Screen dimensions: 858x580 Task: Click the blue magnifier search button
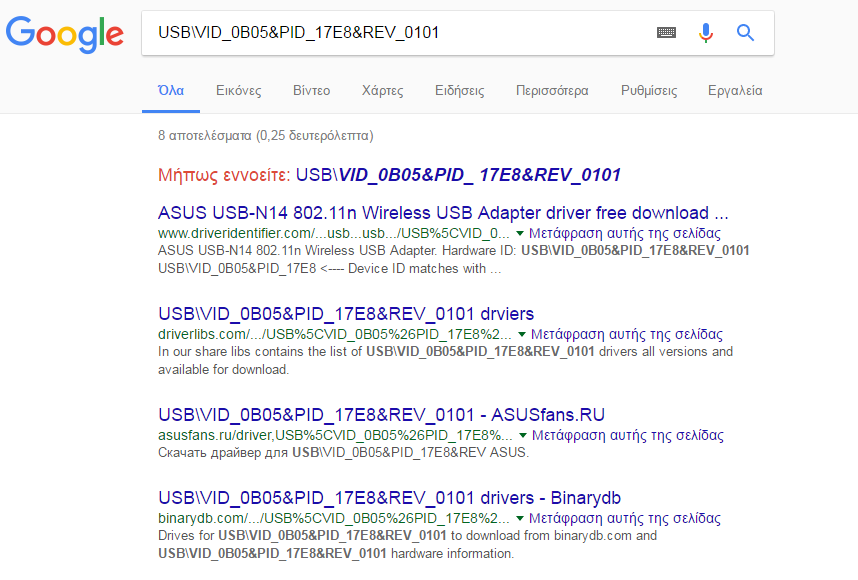pyautogui.click(x=745, y=33)
